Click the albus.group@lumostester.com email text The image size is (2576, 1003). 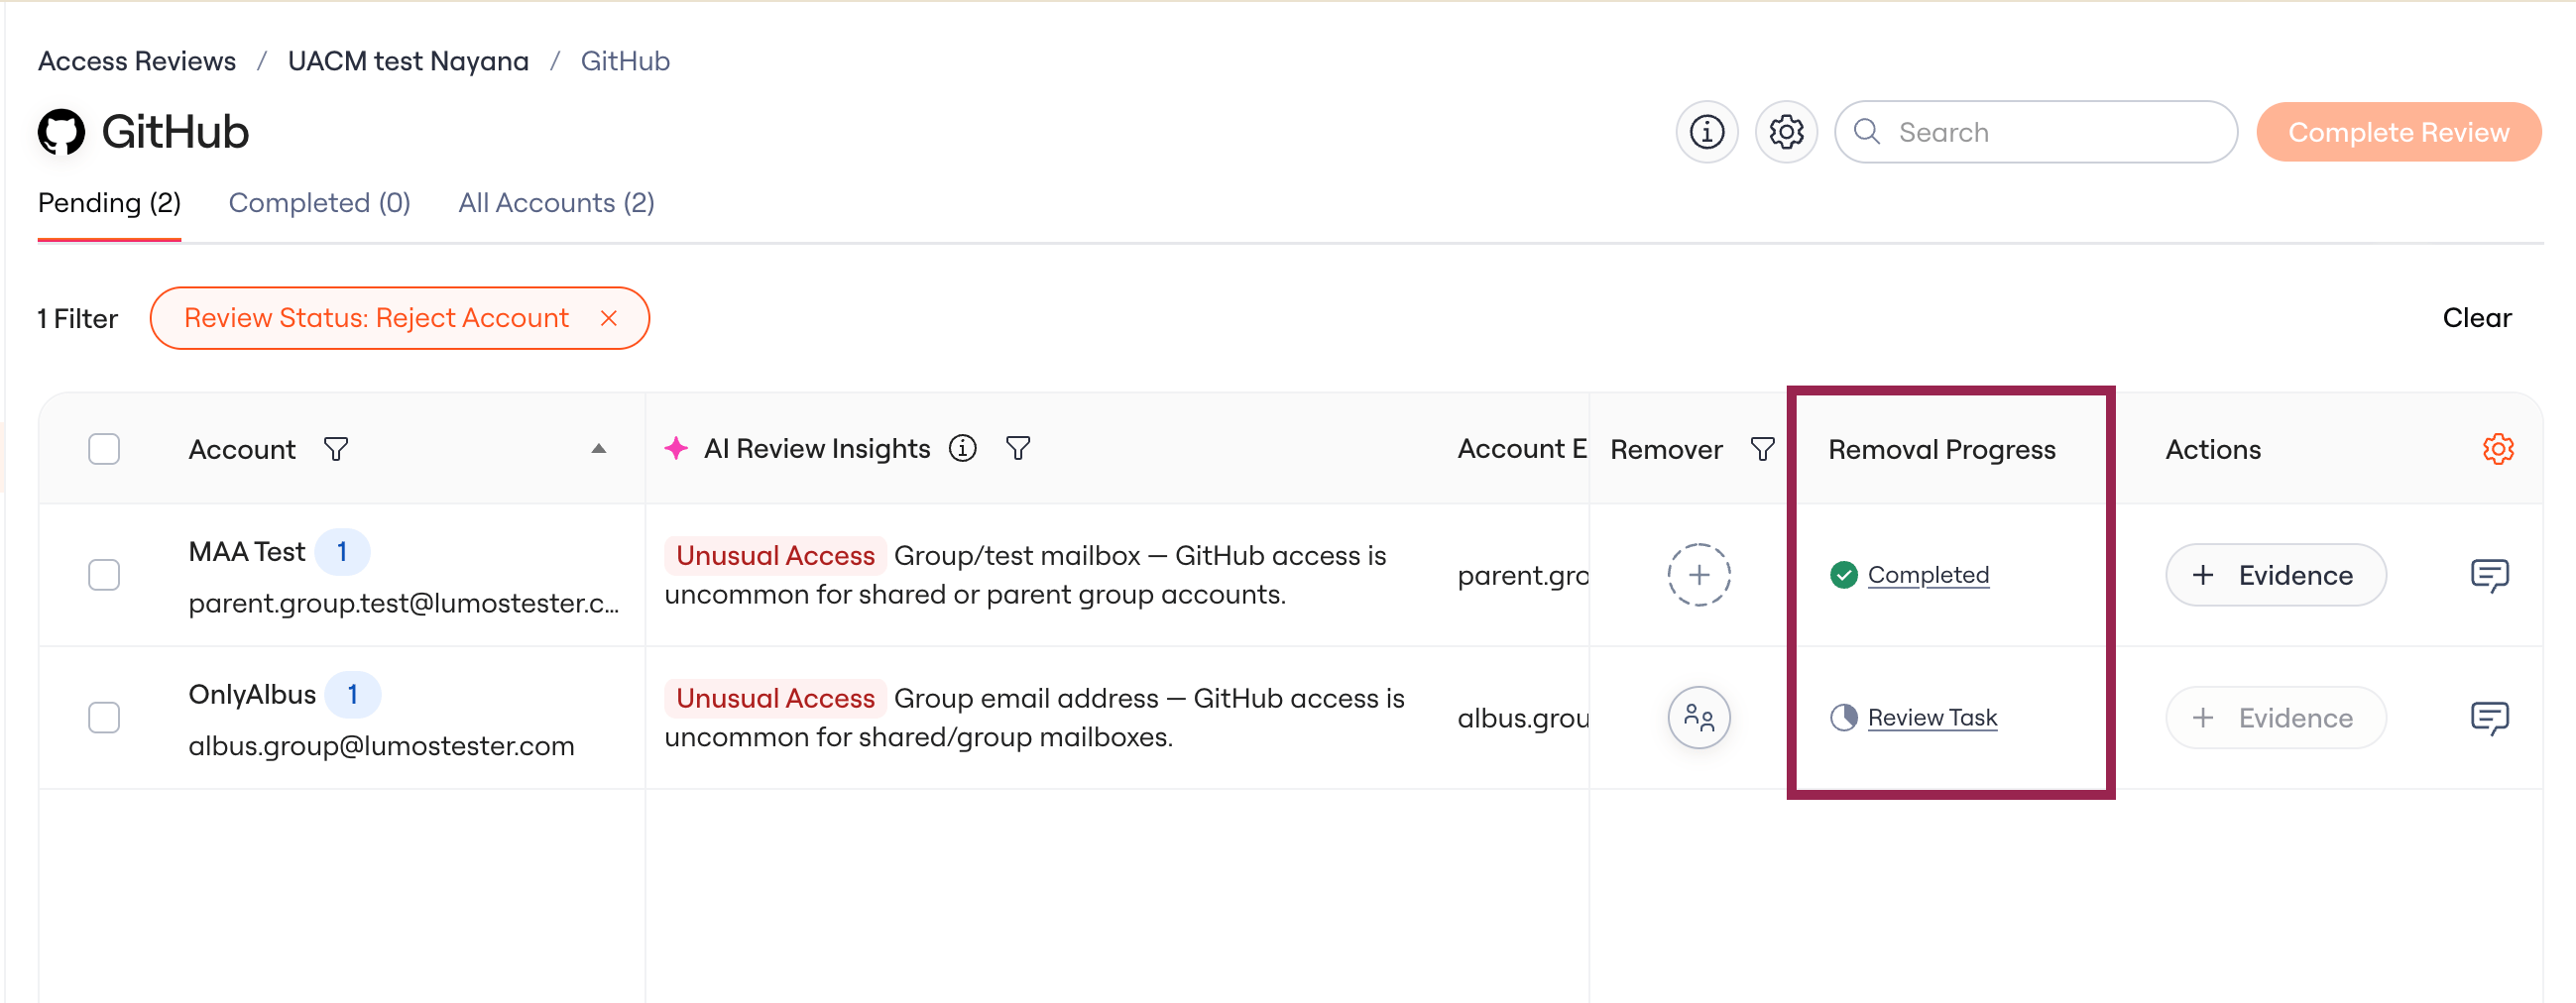click(381, 746)
